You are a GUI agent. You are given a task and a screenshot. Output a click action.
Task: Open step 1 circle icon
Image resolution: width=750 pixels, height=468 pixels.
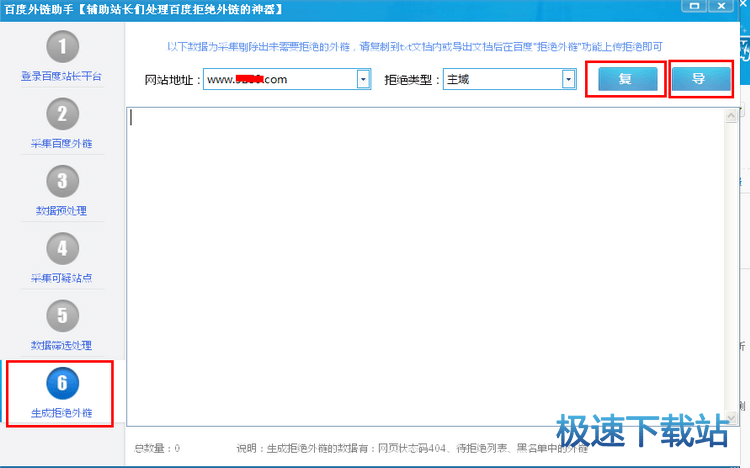62,47
